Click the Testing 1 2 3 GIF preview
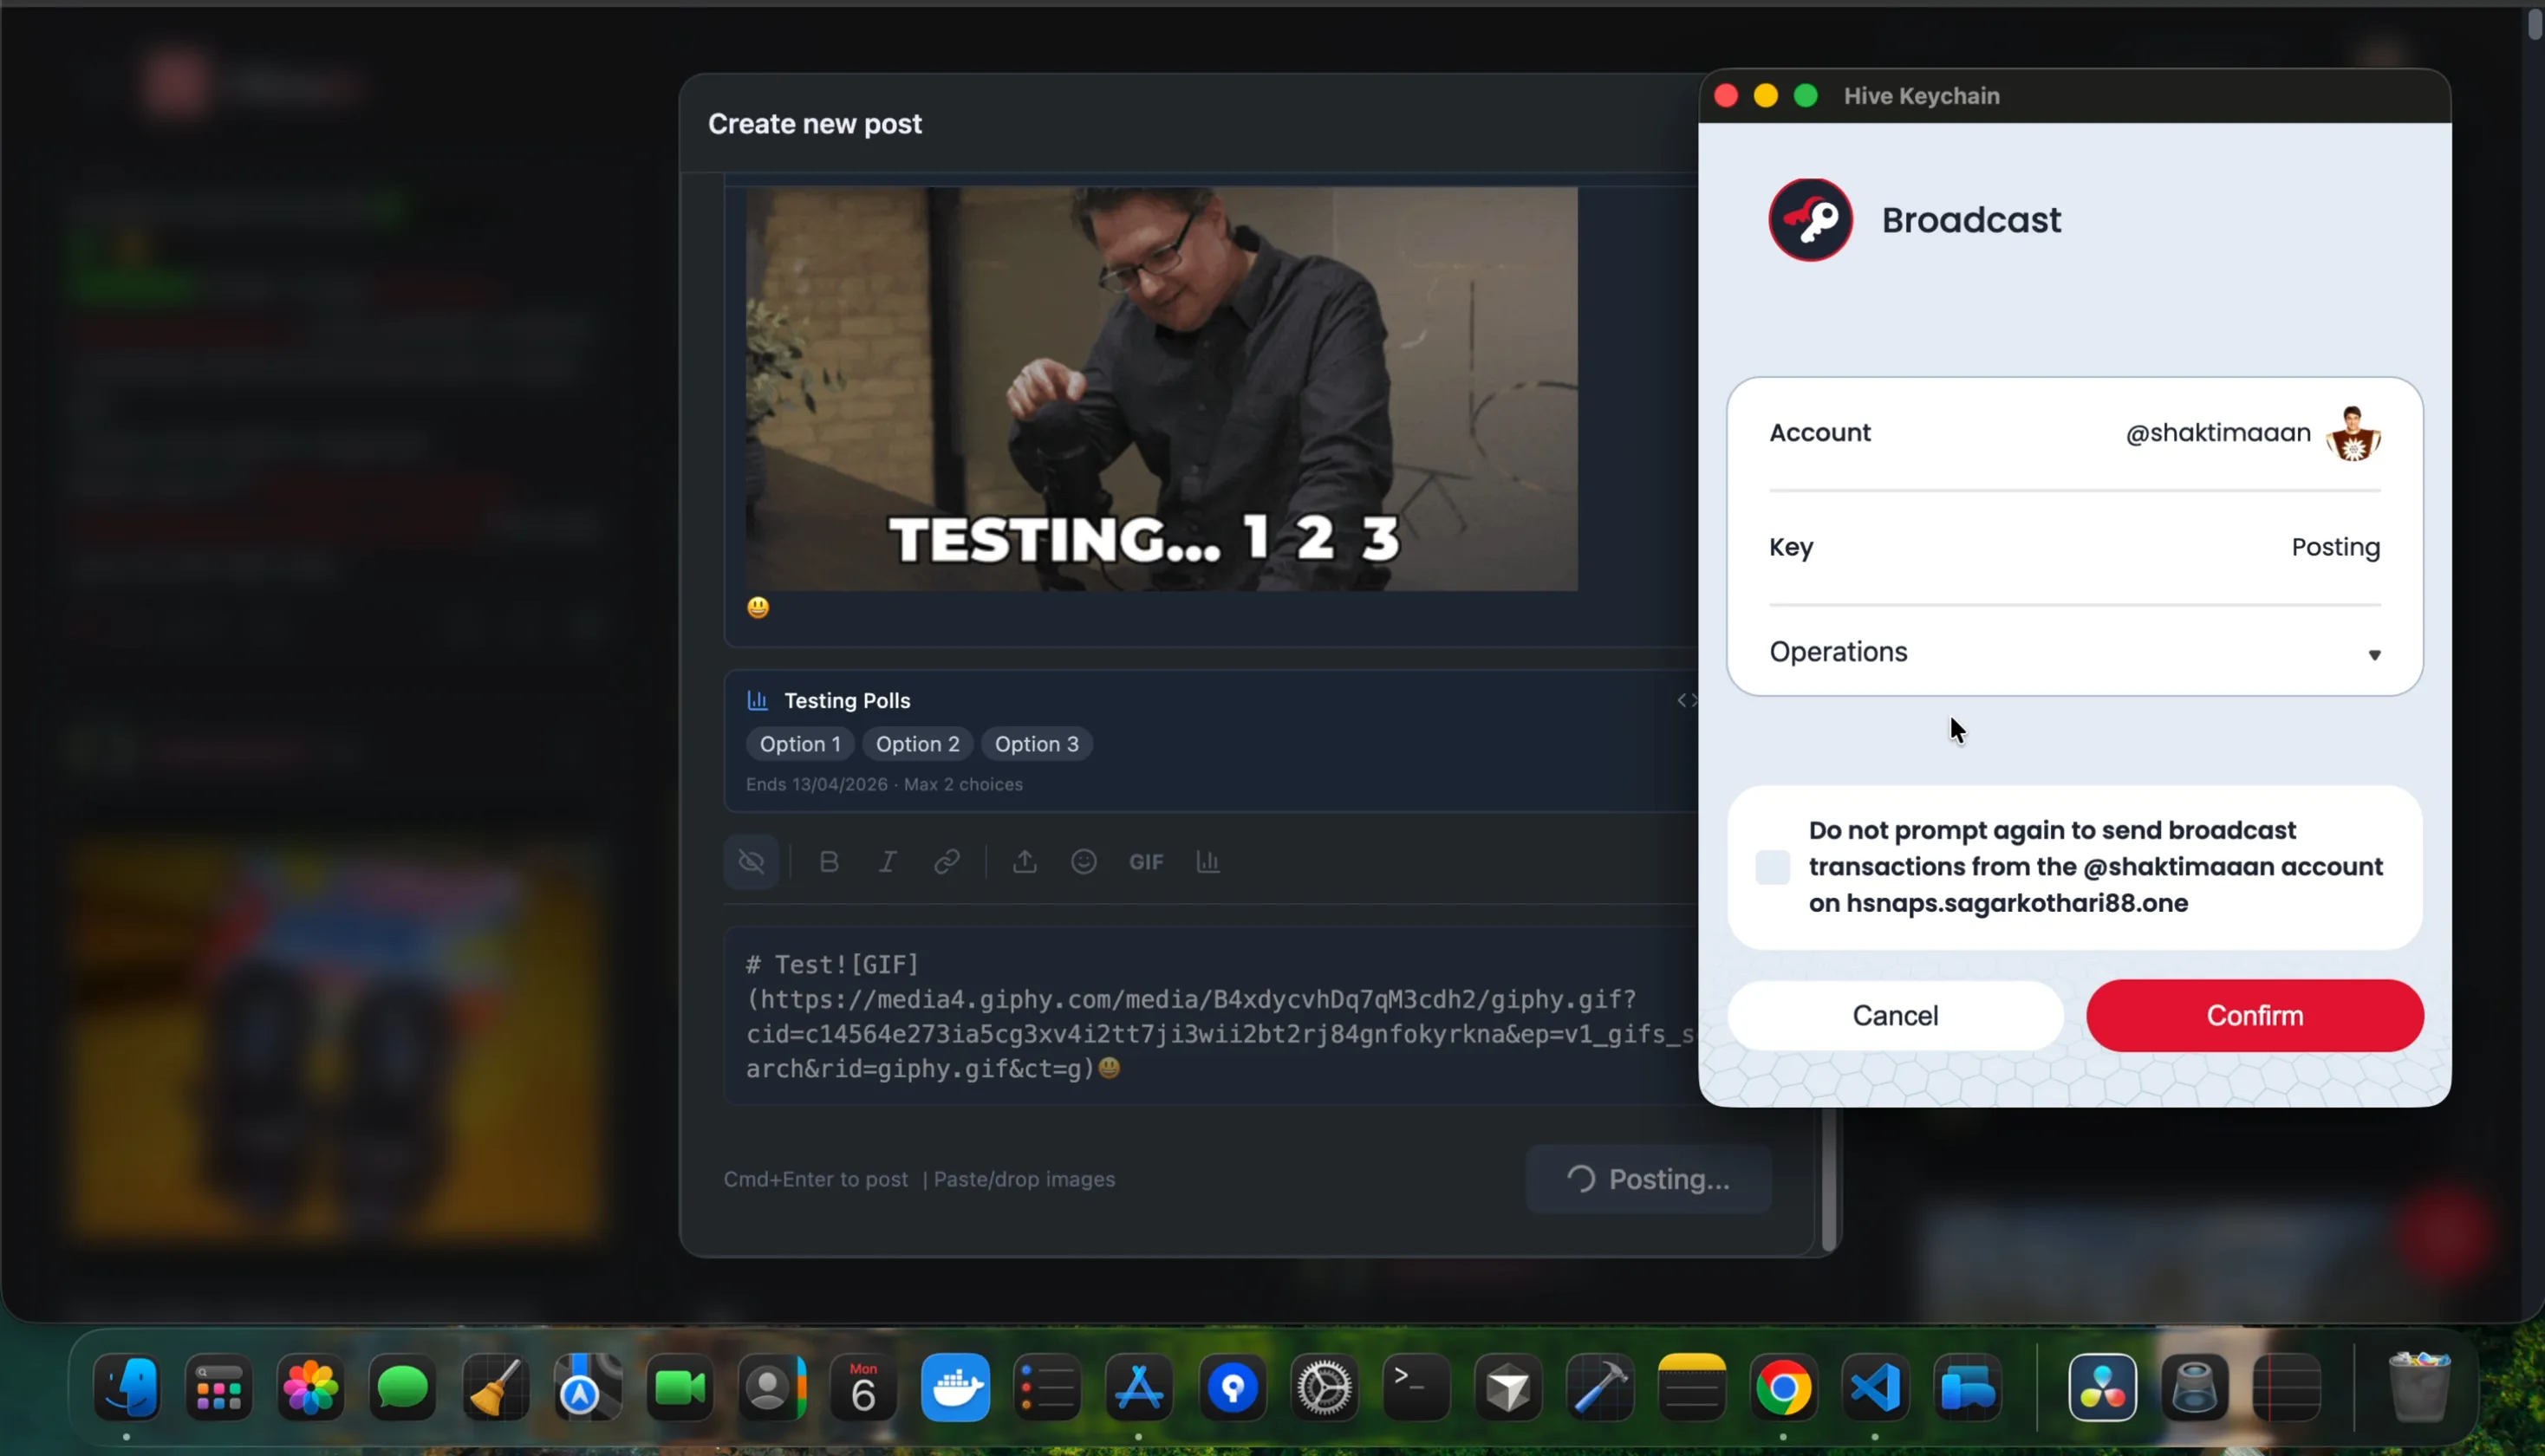 click(x=1161, y=389)
